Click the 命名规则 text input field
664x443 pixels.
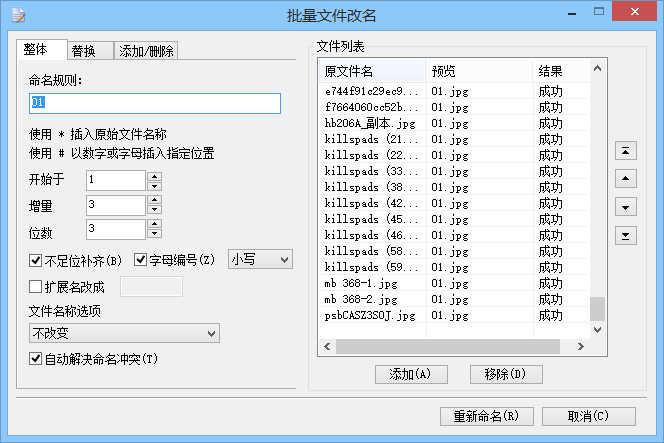click(x=154, y=103)
